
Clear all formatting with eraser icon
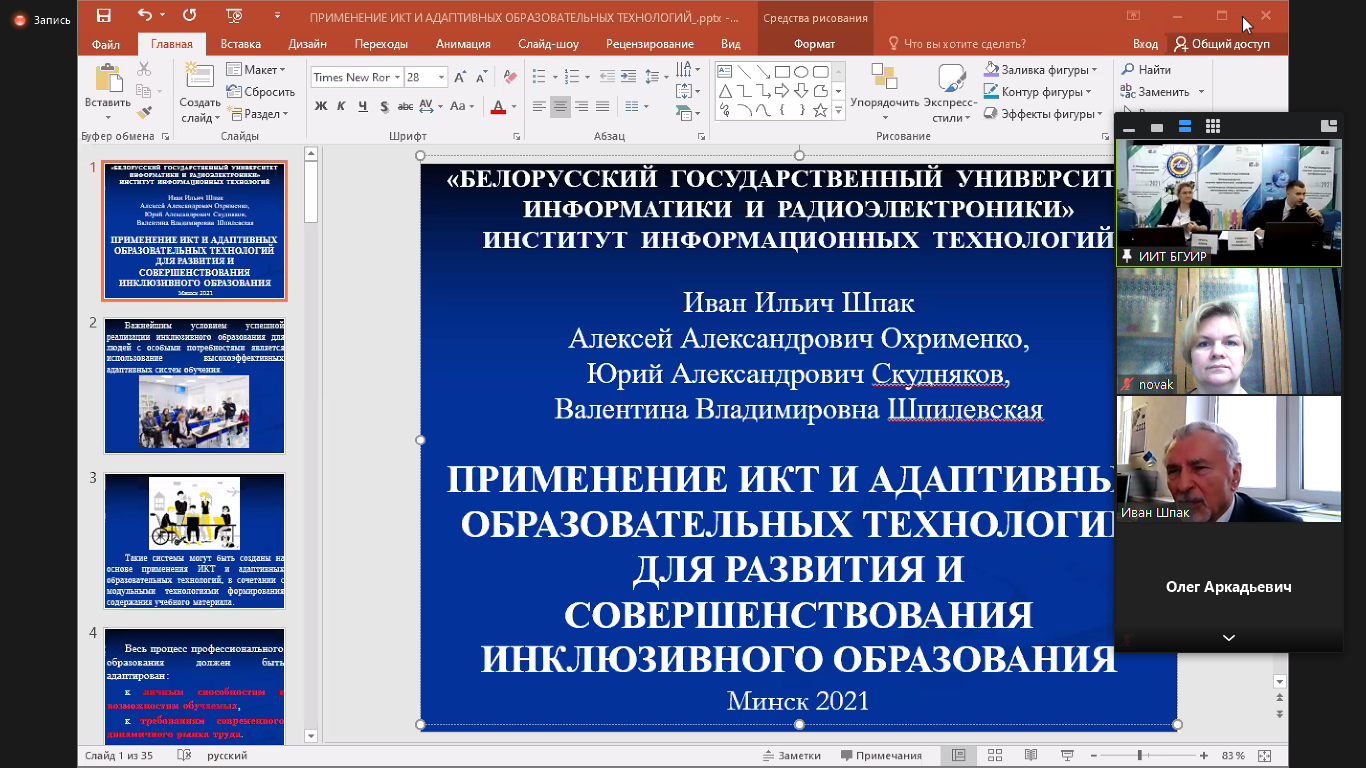point(510,77)
